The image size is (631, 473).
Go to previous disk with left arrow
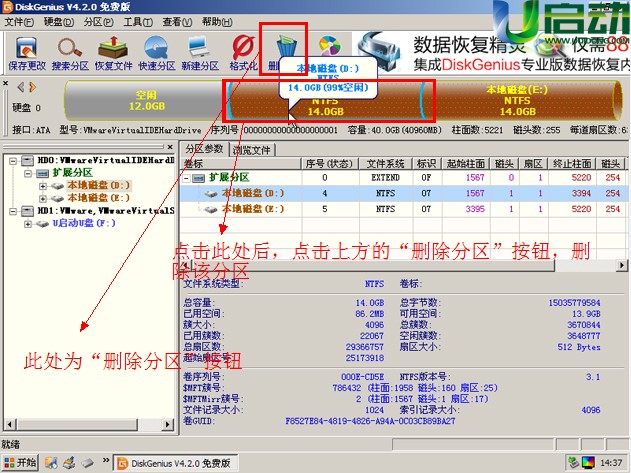21,87
